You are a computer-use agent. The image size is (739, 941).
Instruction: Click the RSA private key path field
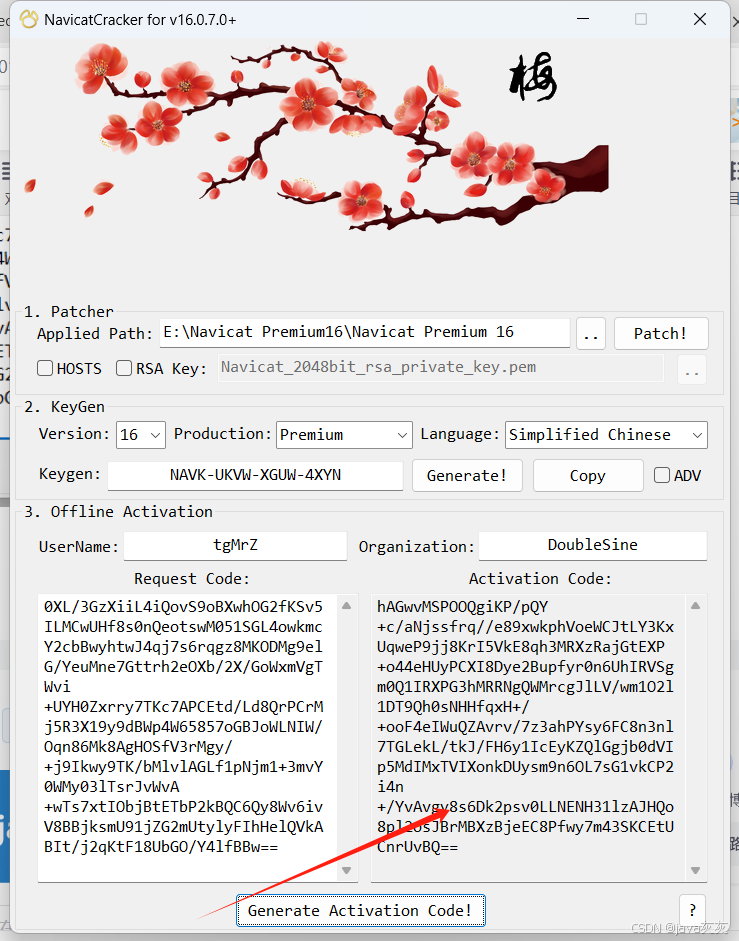click(441, 367)
